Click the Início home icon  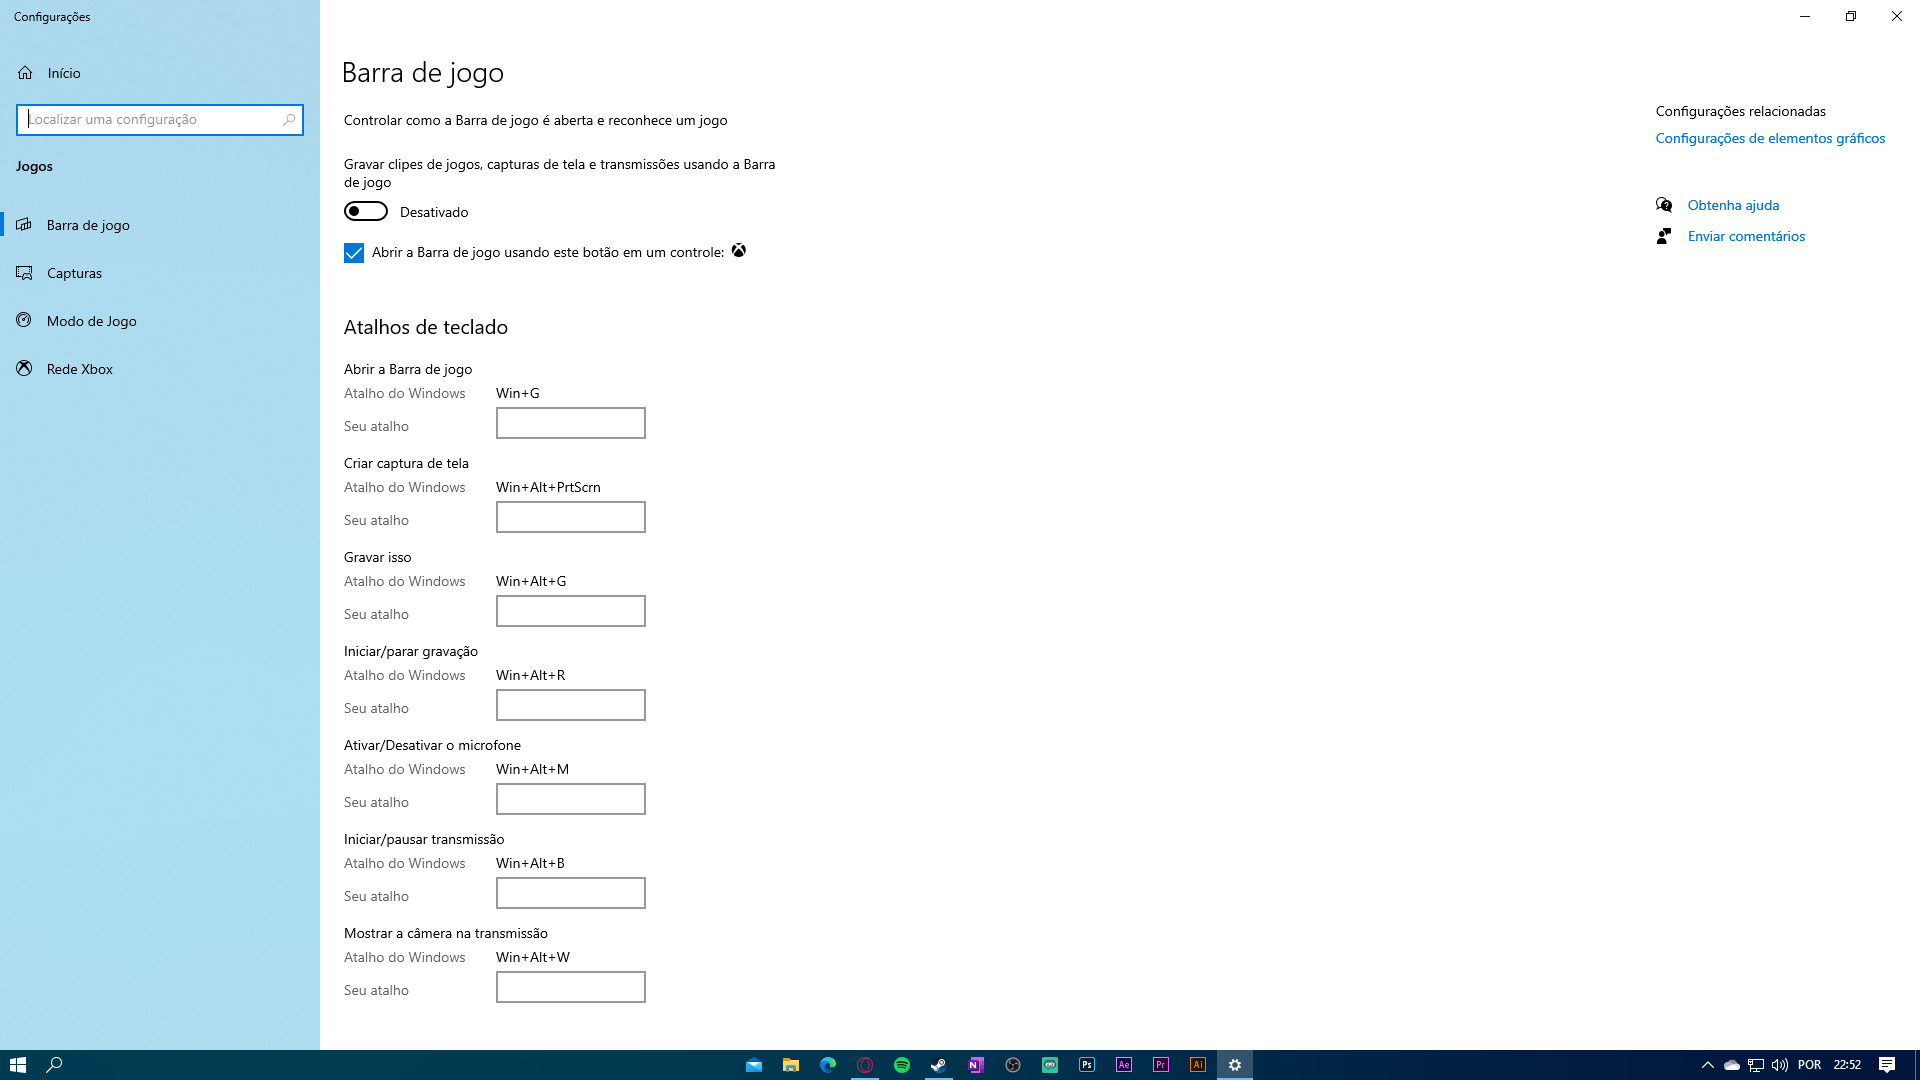25,73
